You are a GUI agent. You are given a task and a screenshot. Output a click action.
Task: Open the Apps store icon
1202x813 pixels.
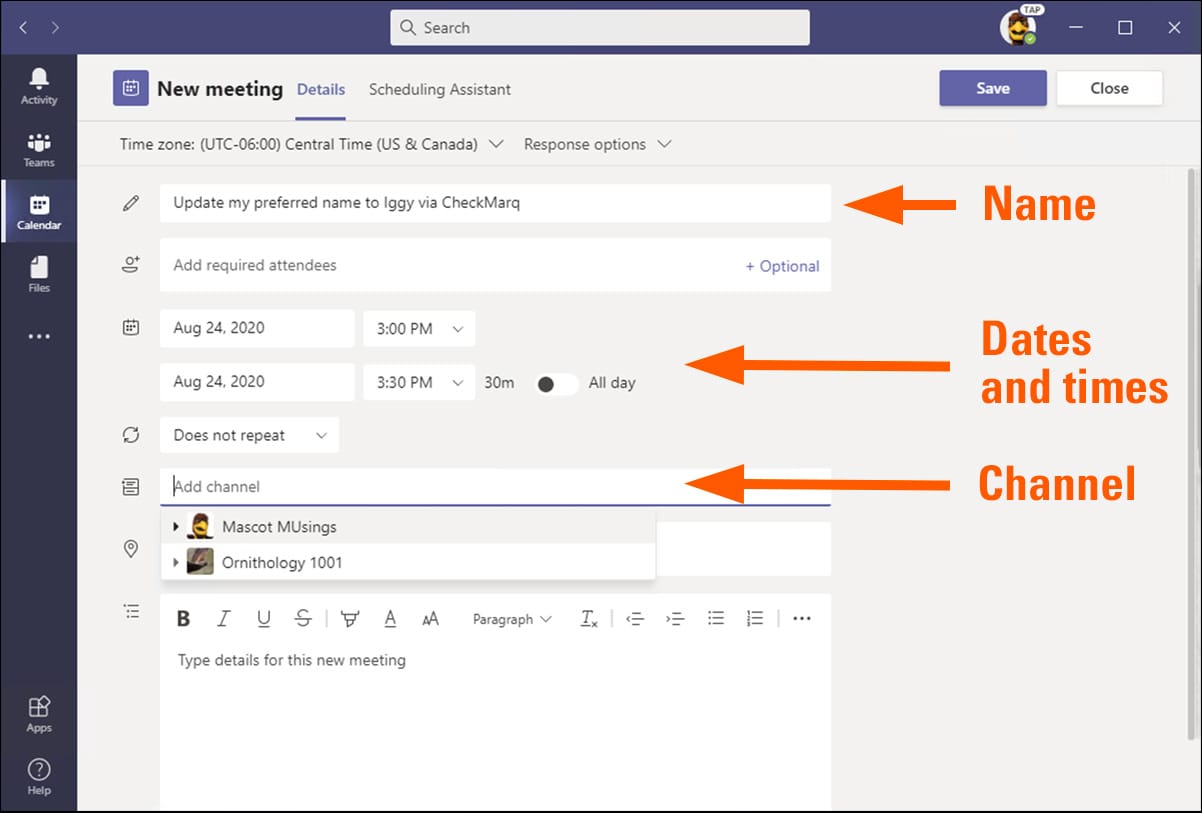(39, 714)
